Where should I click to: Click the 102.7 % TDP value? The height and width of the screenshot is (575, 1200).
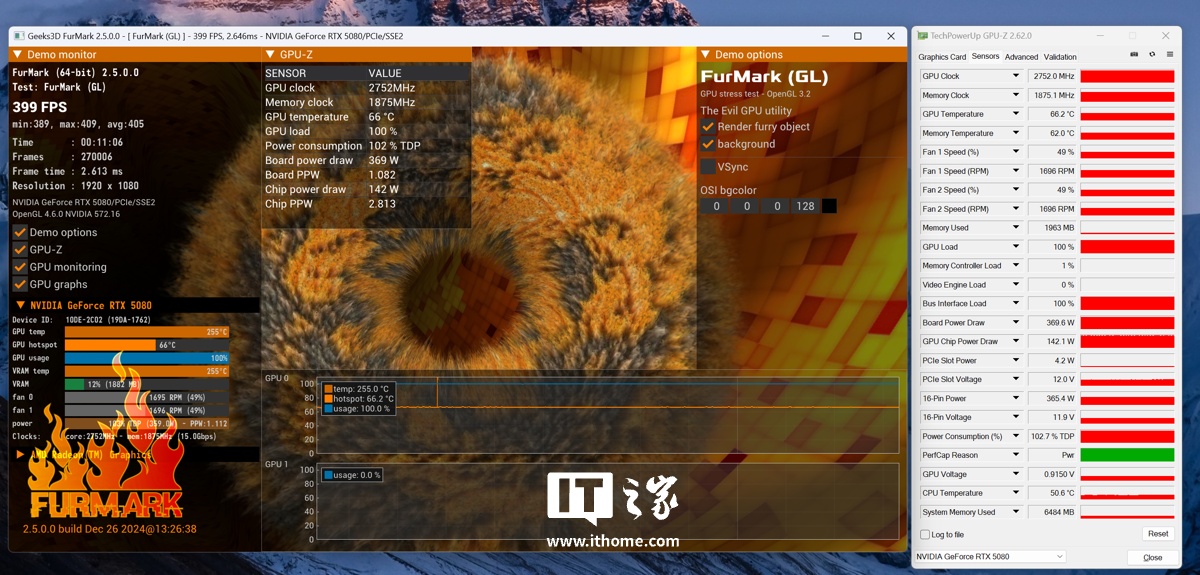(x=1053, y=436)
